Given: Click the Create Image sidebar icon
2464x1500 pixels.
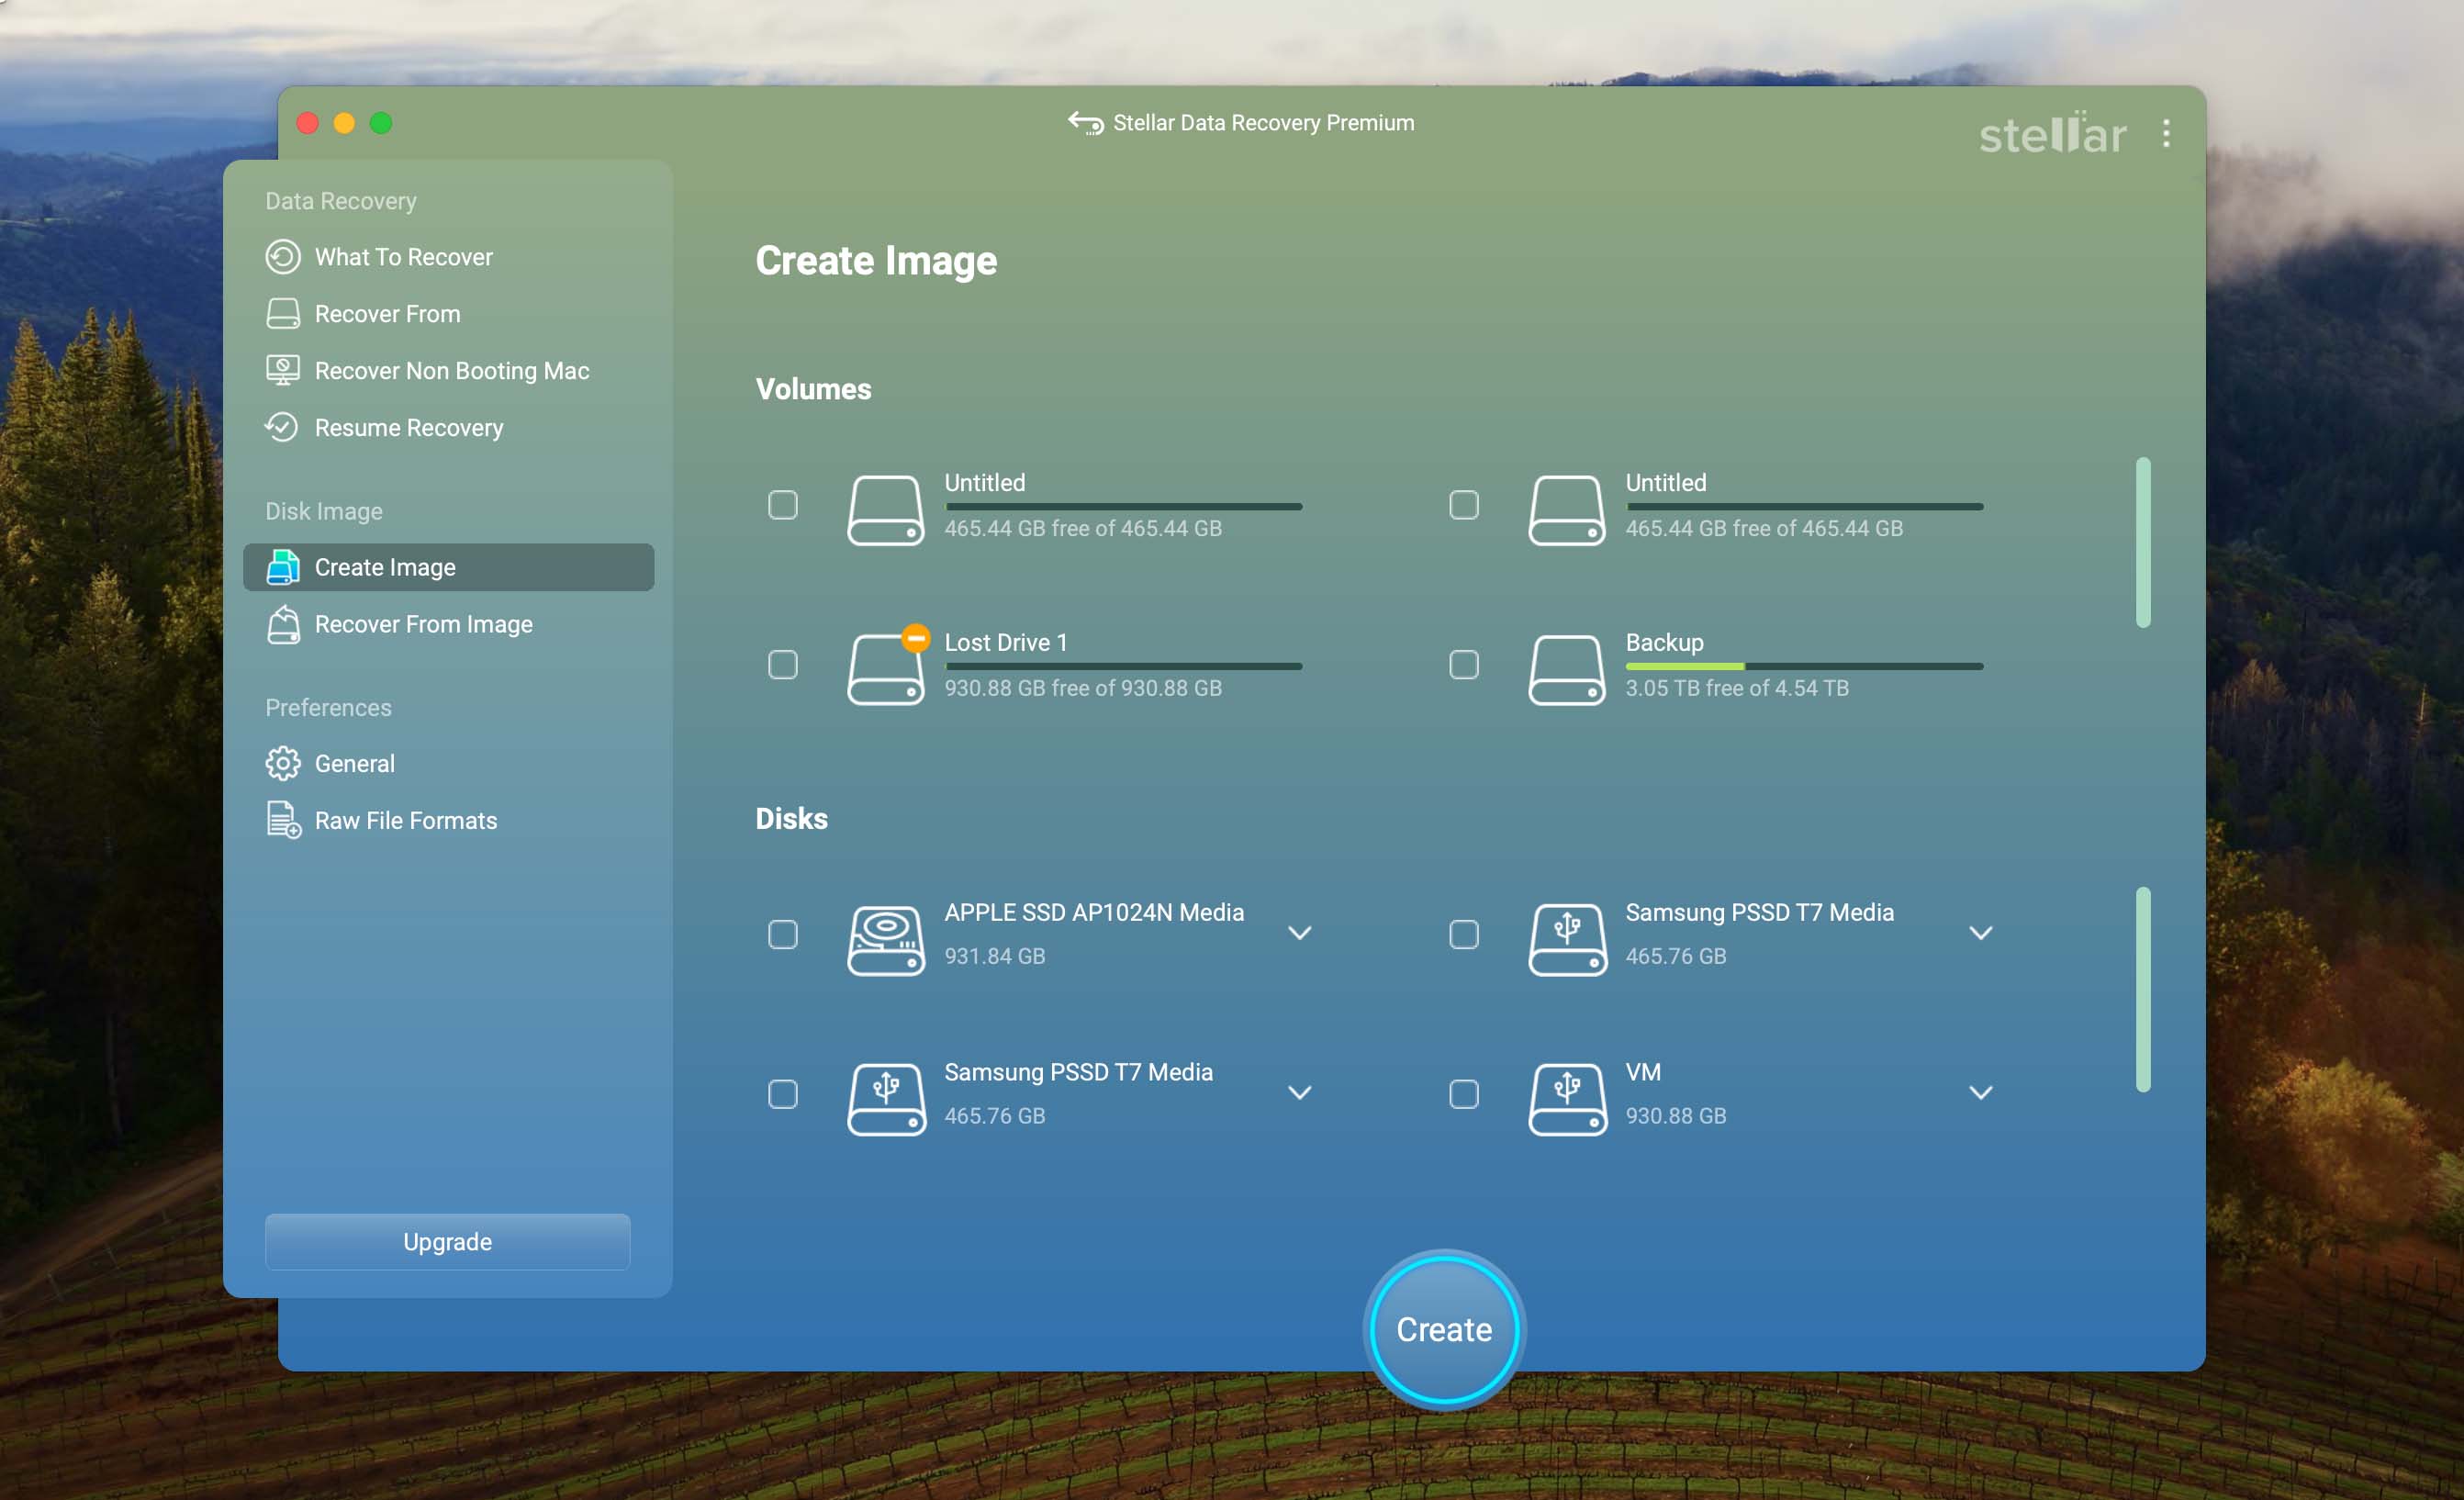Looking at the screenshot, I should pos(283,567).
